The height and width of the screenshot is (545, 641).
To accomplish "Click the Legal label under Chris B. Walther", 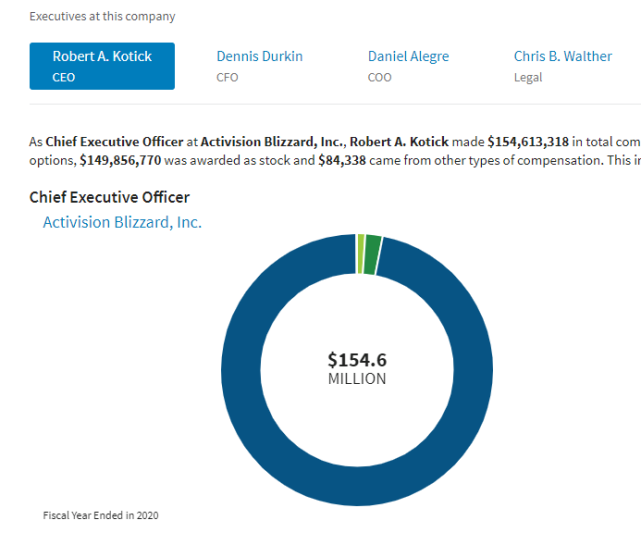I will 528,77.
